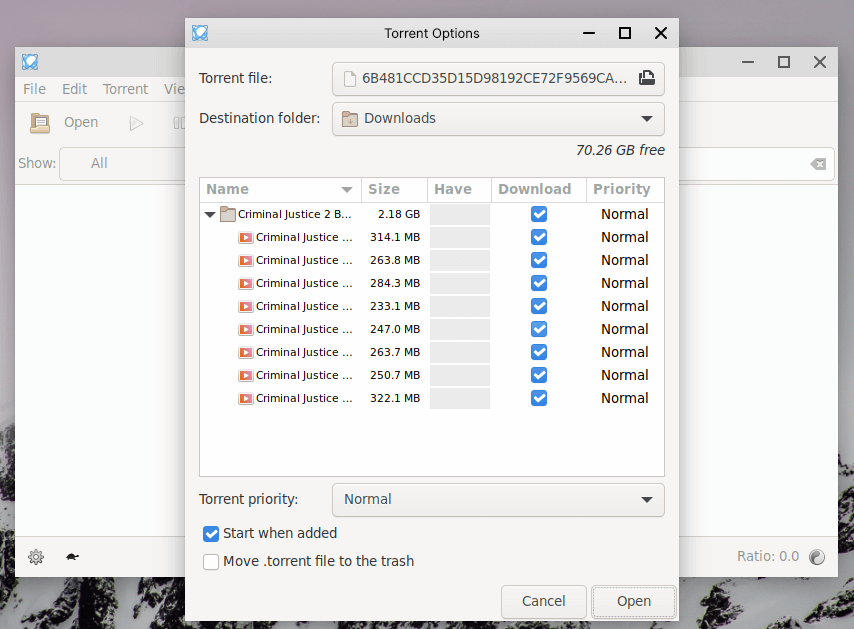854x629 pixels.
Task: Uncheck download for the 247.0 MB file
Action: point(539,329)
